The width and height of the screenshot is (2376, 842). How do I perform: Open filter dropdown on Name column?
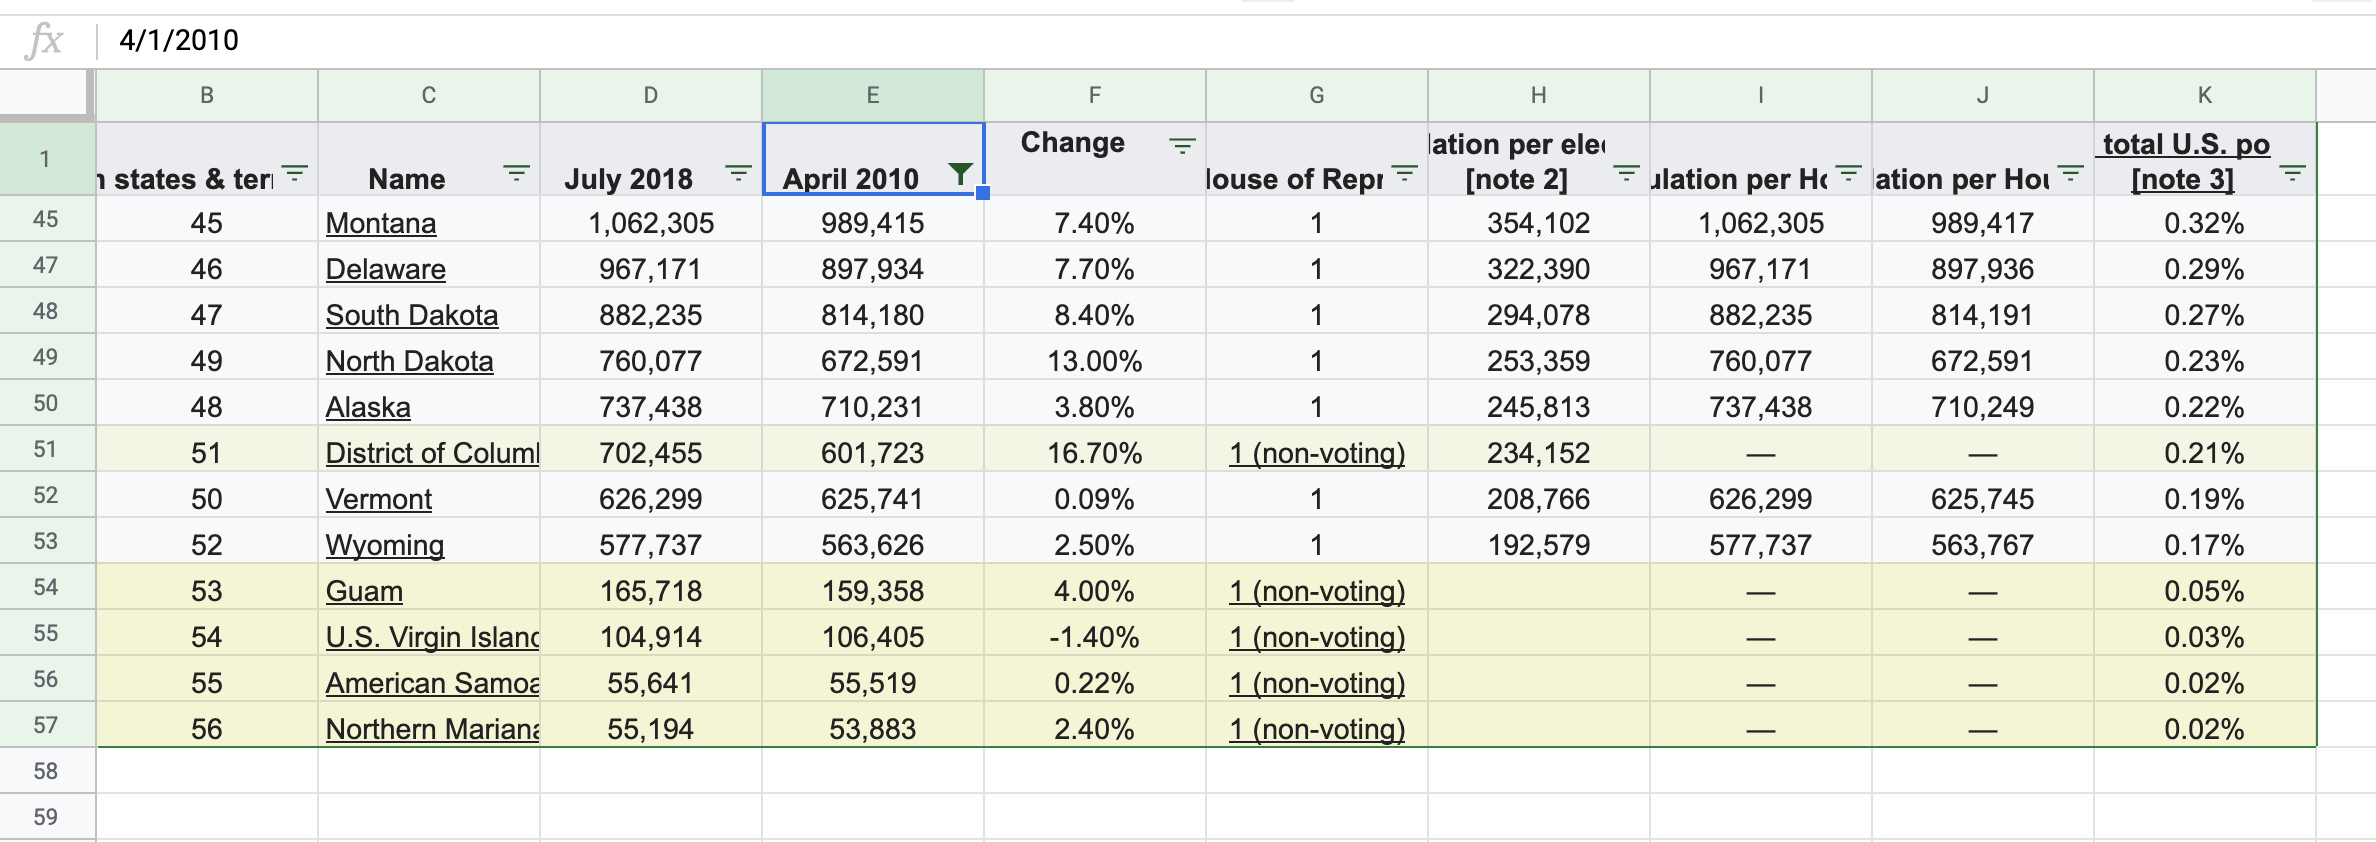click(x=516, y=173)
